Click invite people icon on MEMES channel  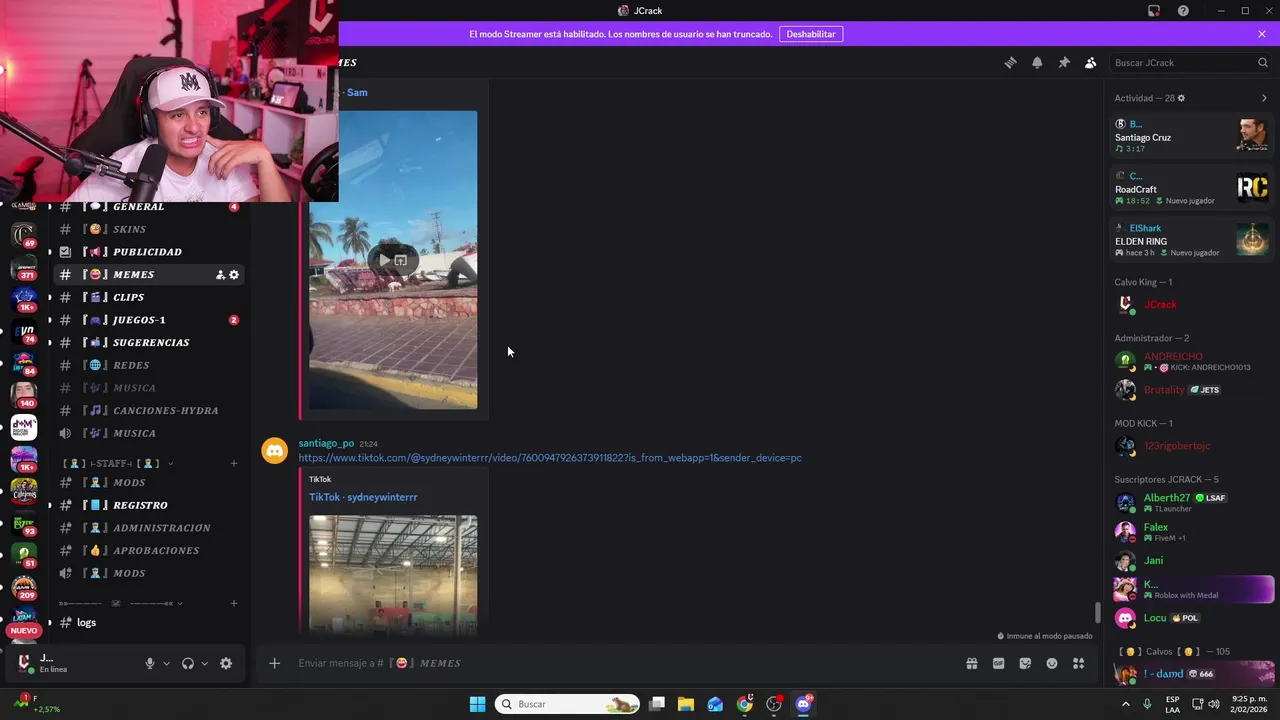(220, 275)
